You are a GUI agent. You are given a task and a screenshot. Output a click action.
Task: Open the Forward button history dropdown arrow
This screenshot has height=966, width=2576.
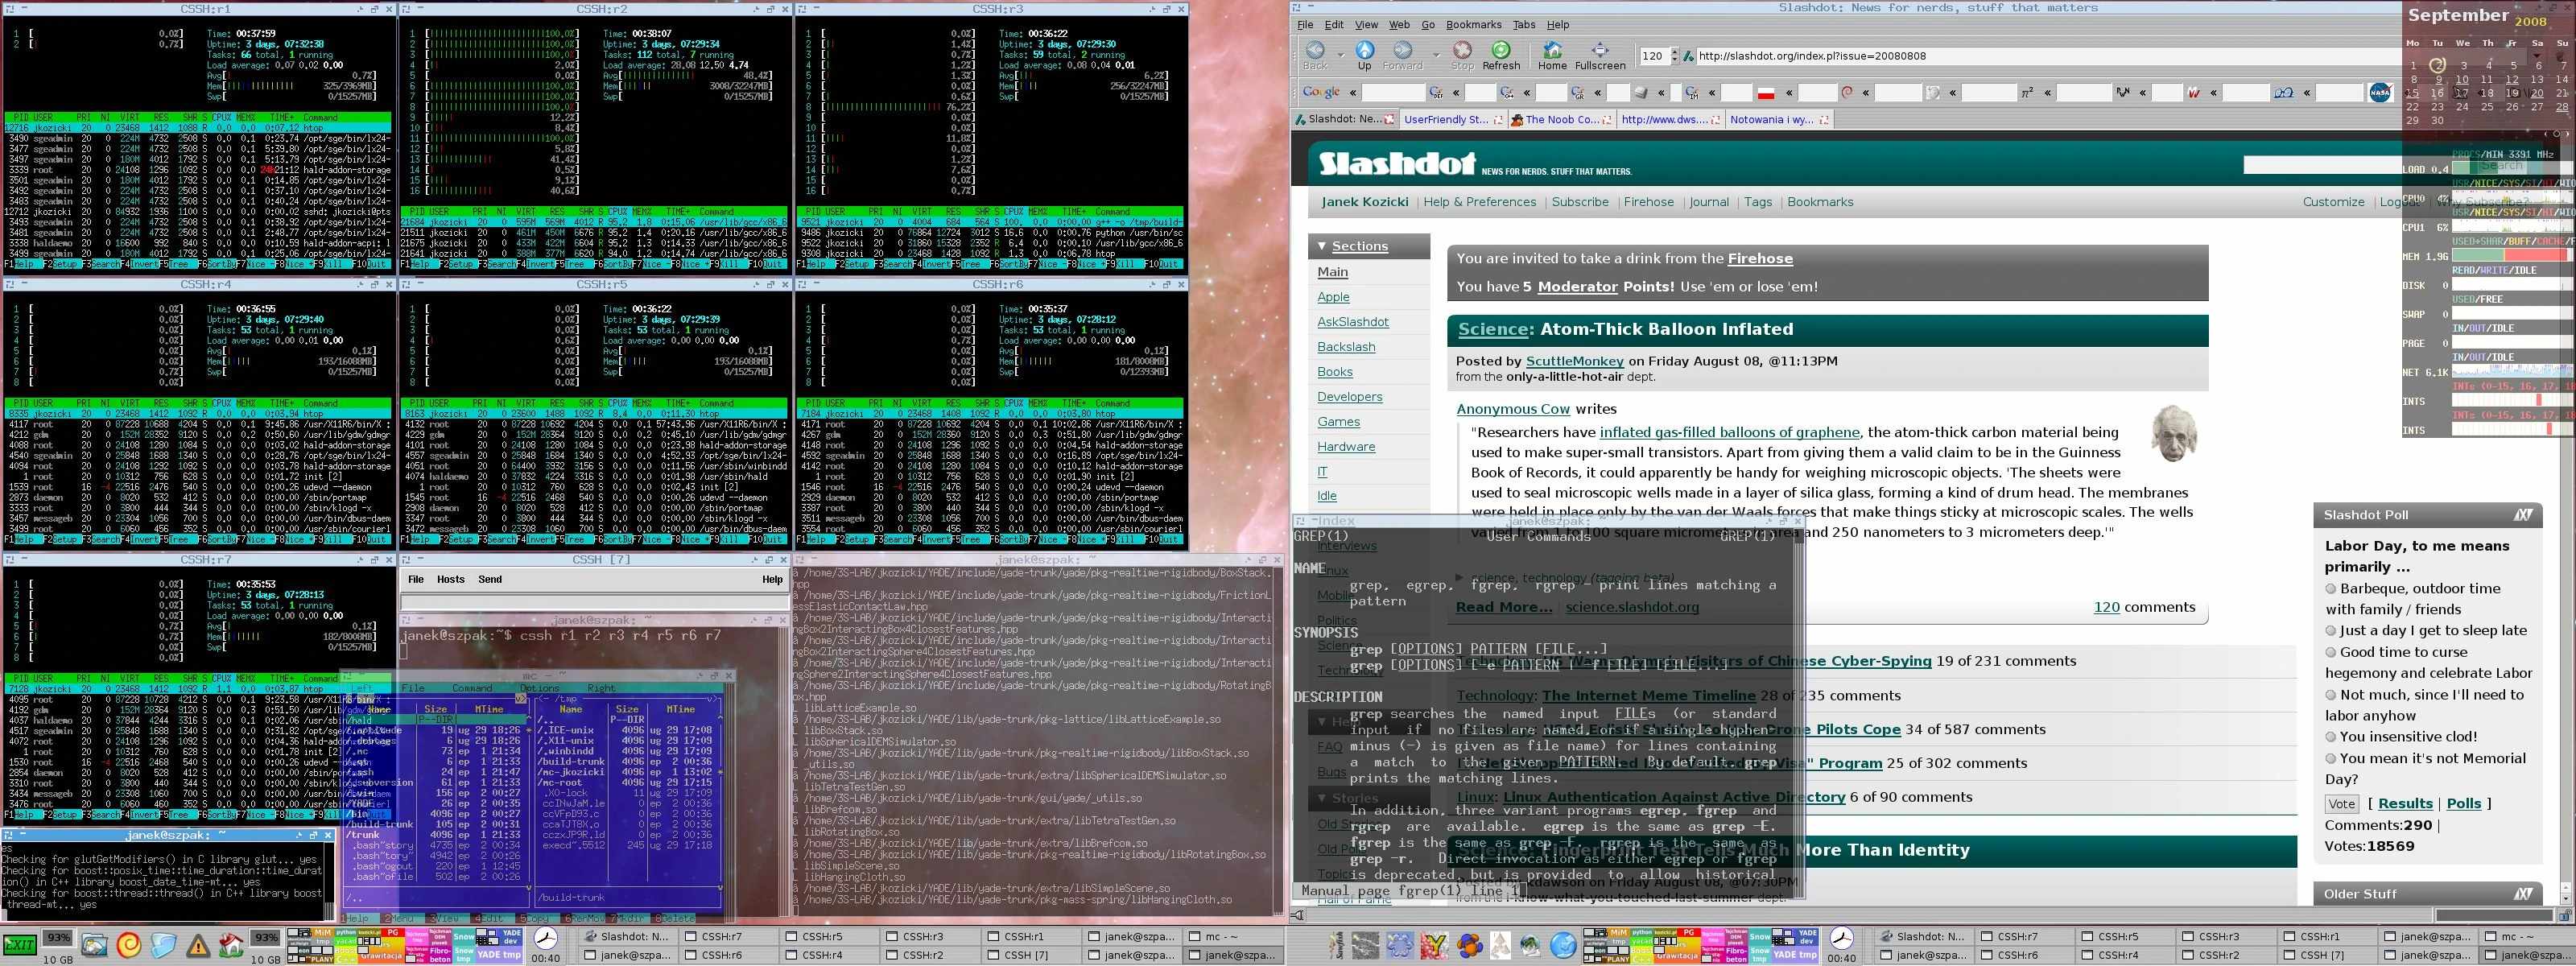tap(1436, 54)
